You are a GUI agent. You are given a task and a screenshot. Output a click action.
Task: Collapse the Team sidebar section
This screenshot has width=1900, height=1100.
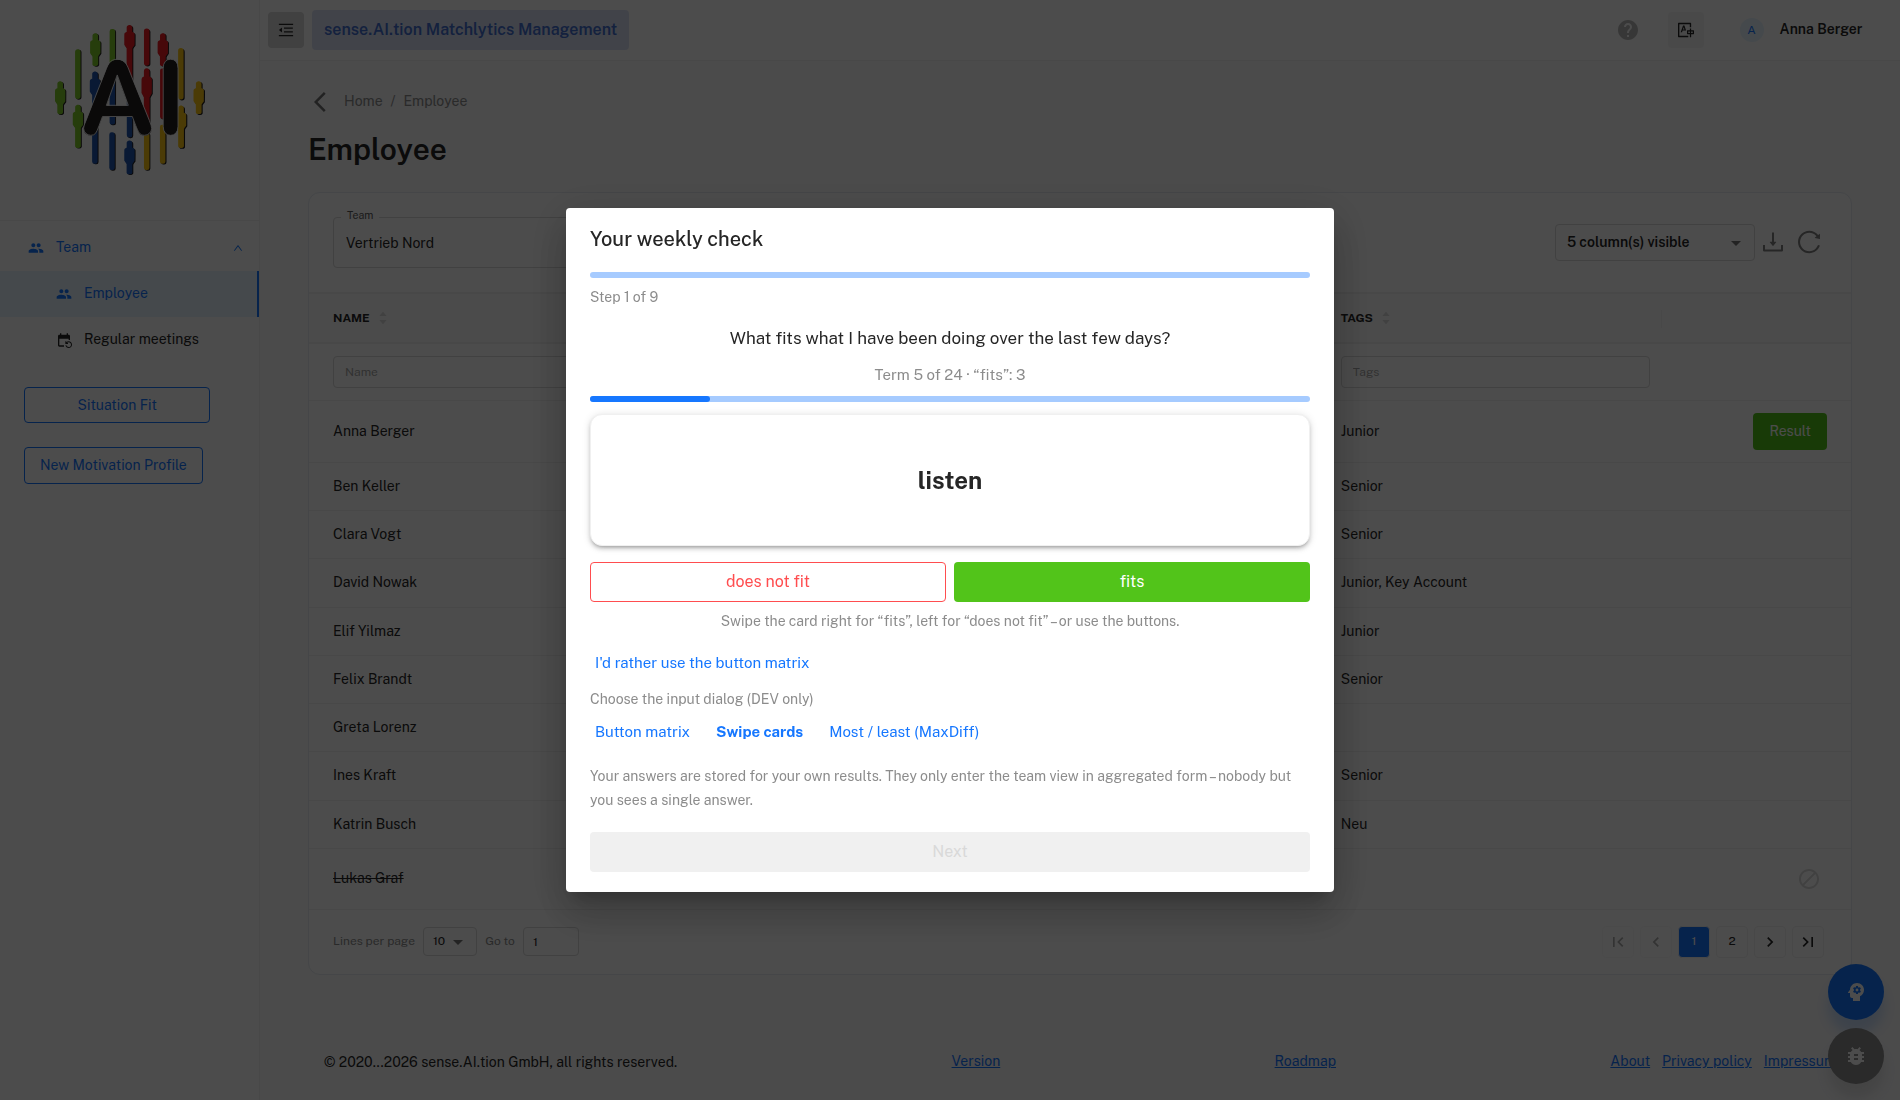tap(238, 248)
